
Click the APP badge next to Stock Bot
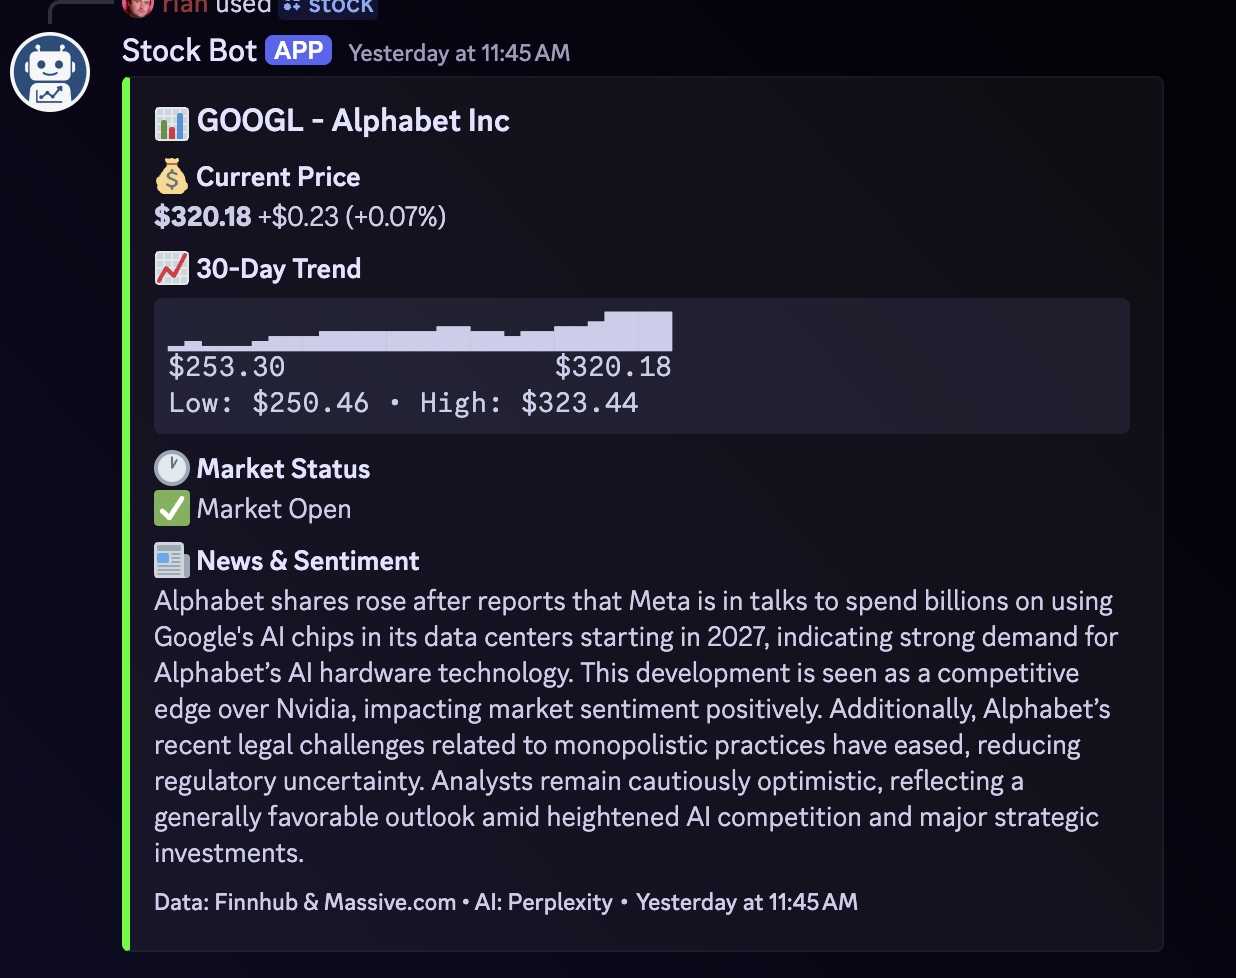tap(298, 51)
